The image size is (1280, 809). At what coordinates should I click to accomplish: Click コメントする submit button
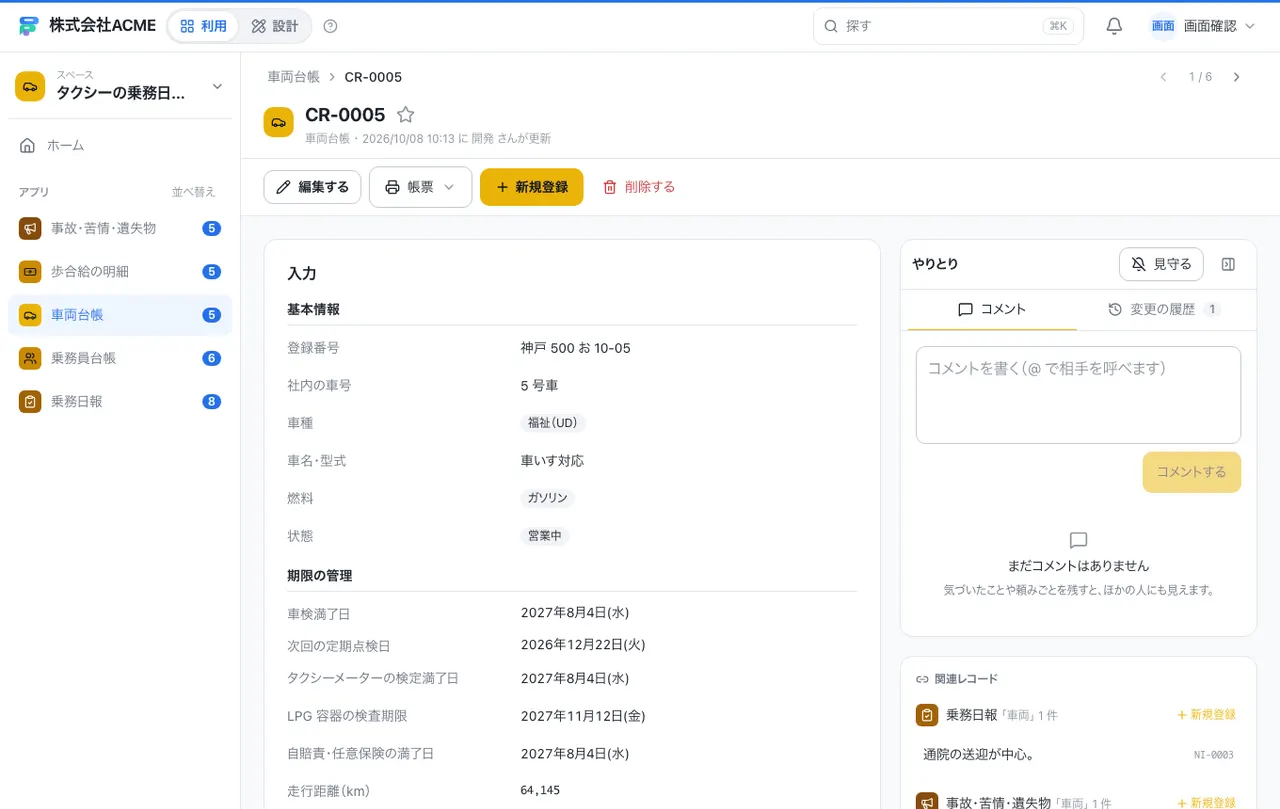1191,472
